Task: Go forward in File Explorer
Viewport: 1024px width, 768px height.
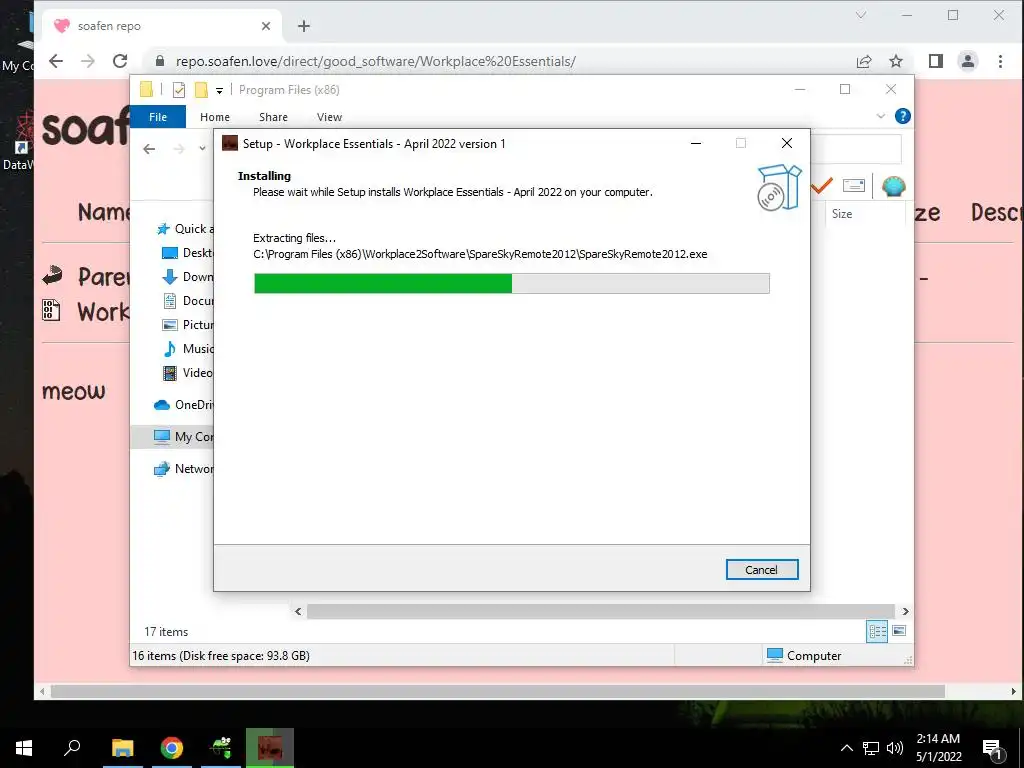Action: (178, 149)
